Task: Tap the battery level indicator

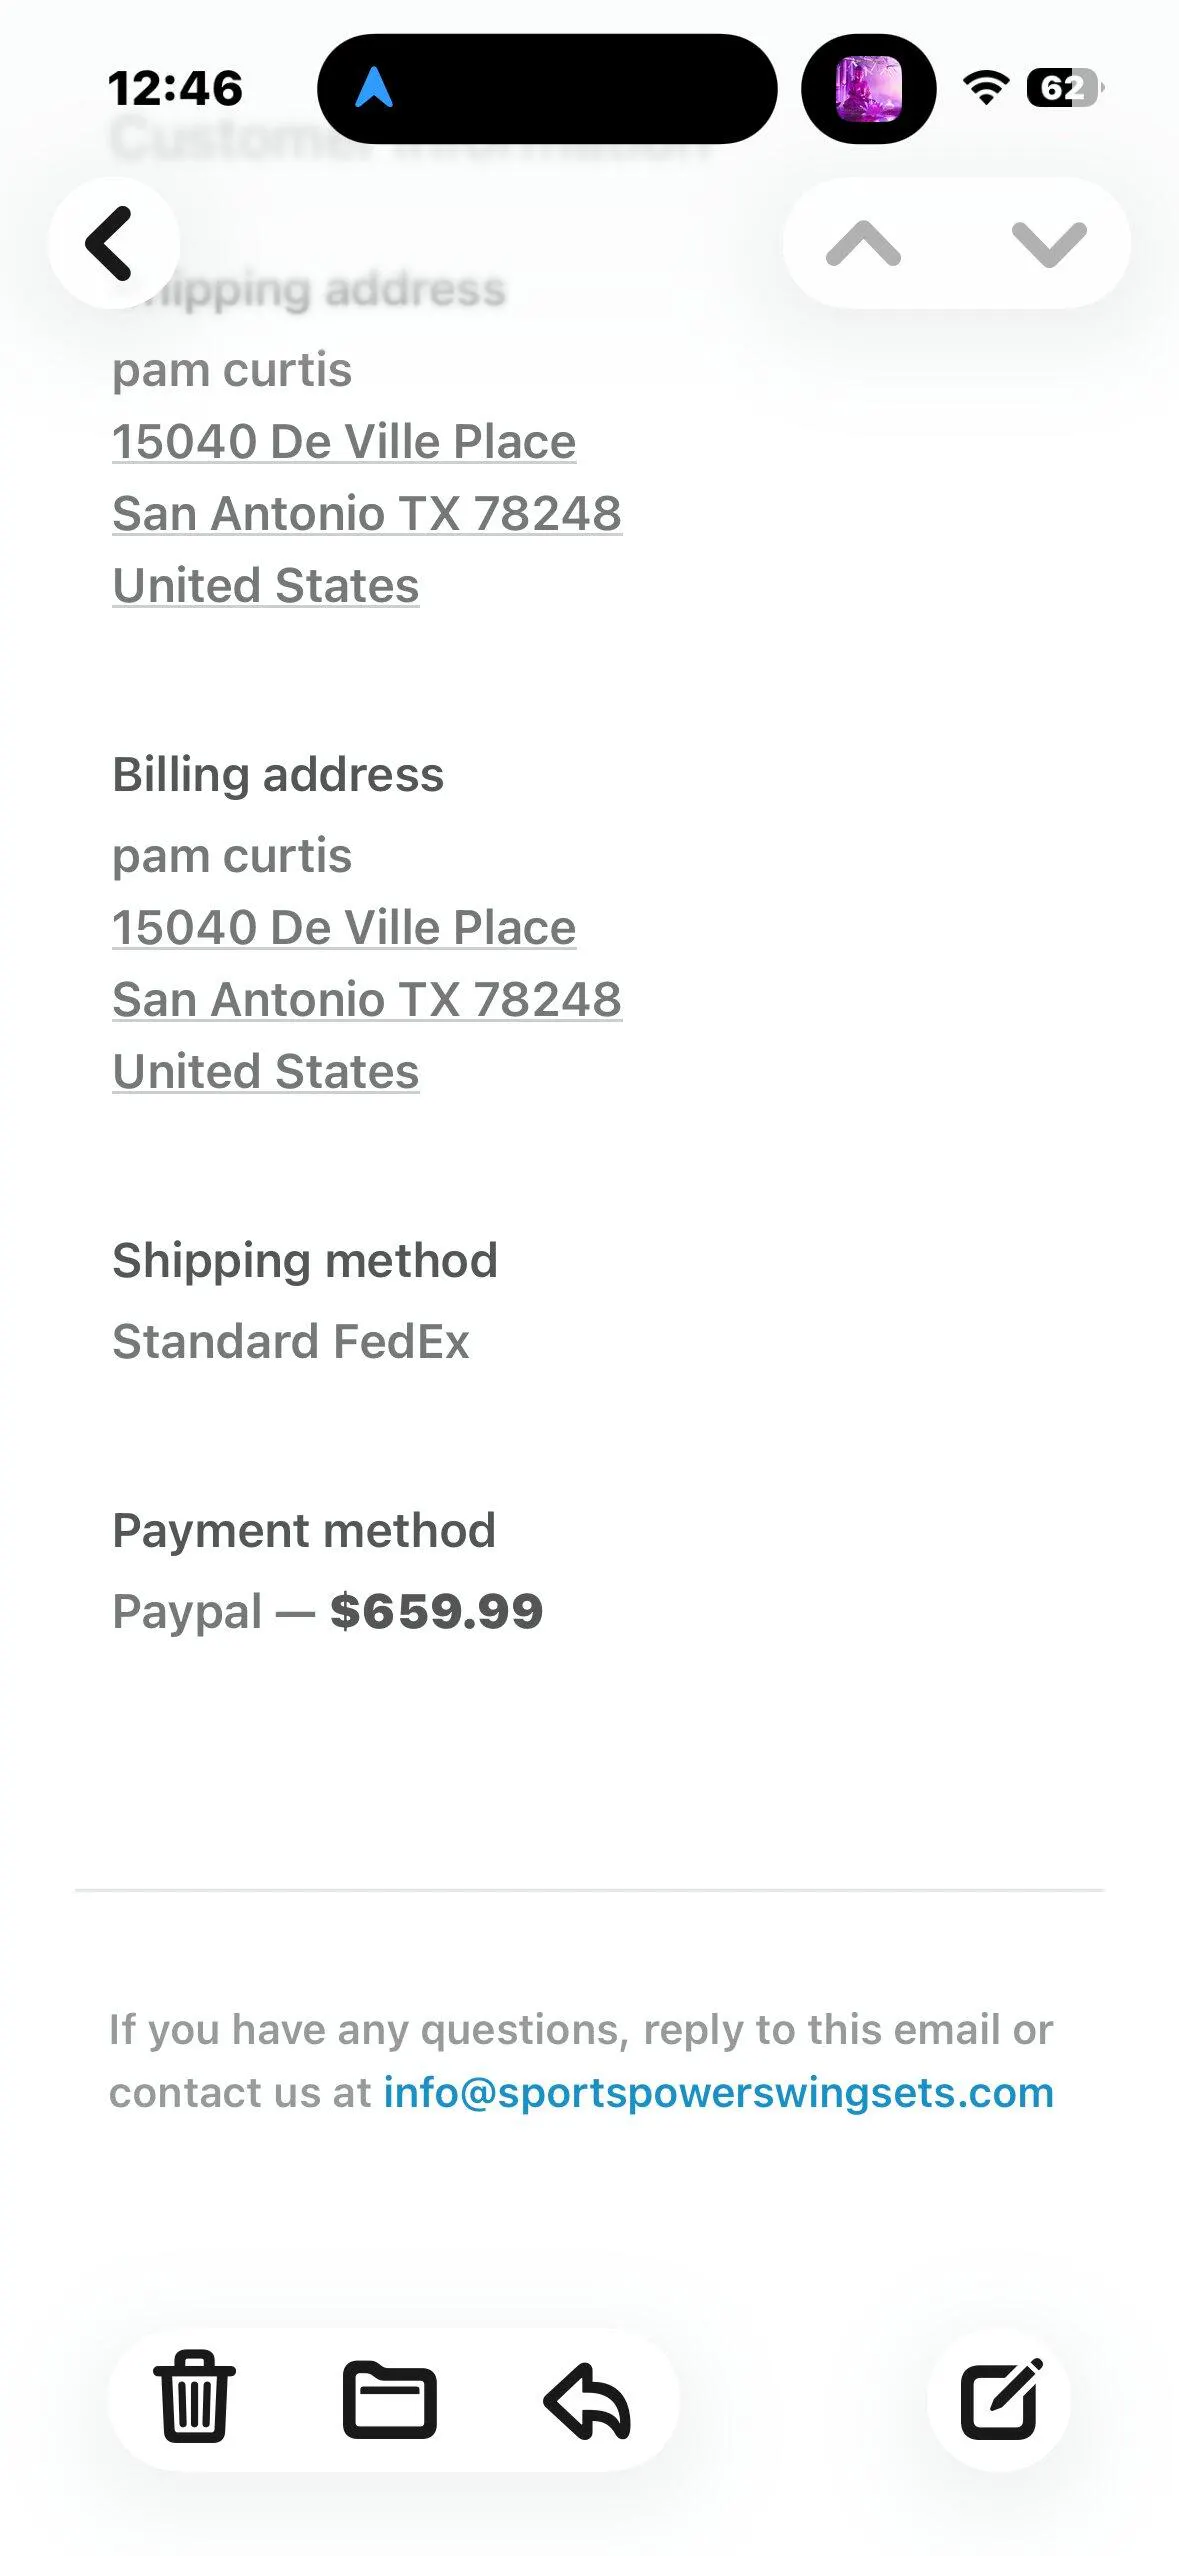Action: pyautogui.click(x=1064, y=88)
